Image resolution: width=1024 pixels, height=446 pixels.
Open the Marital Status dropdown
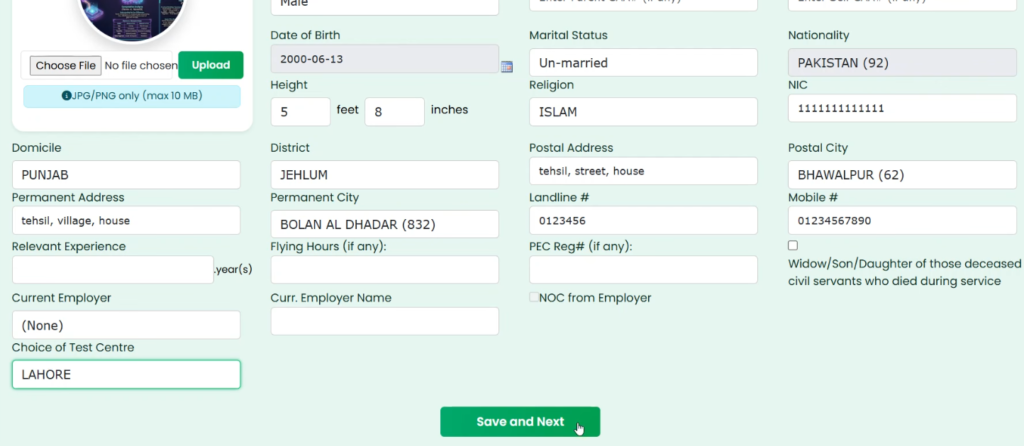643,62
